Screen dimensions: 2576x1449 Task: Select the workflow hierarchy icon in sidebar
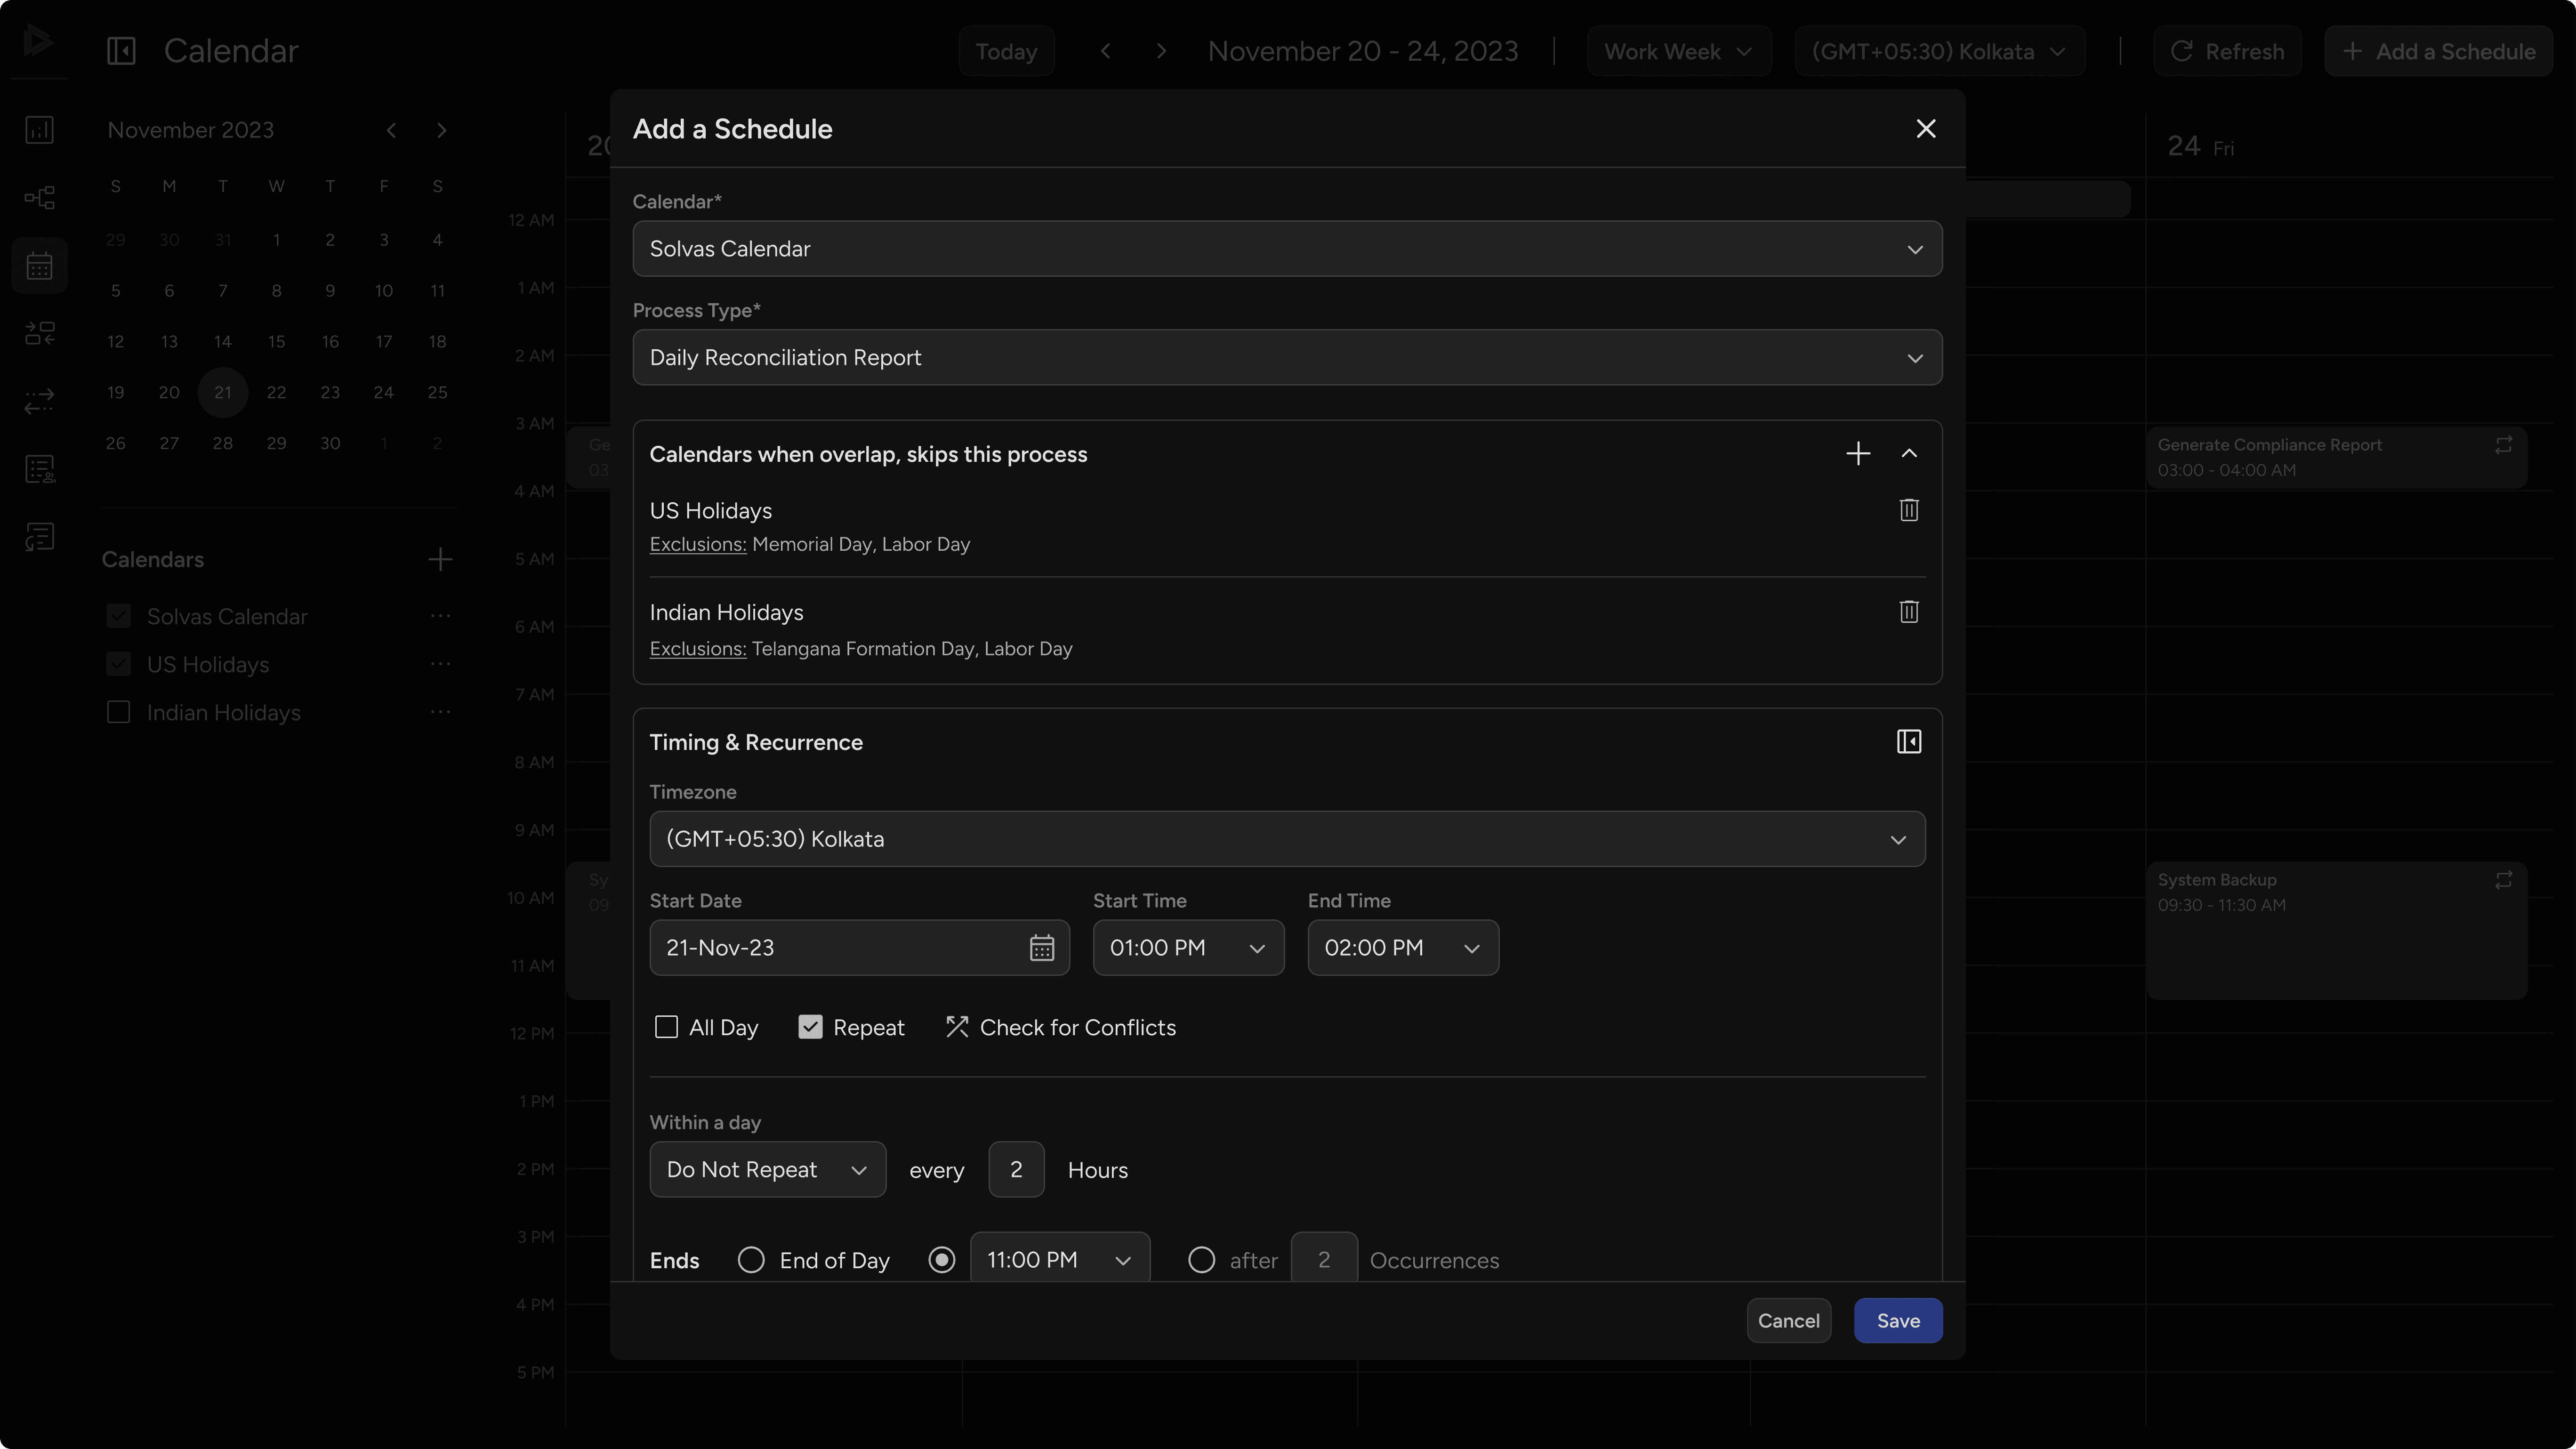(40, 197)
